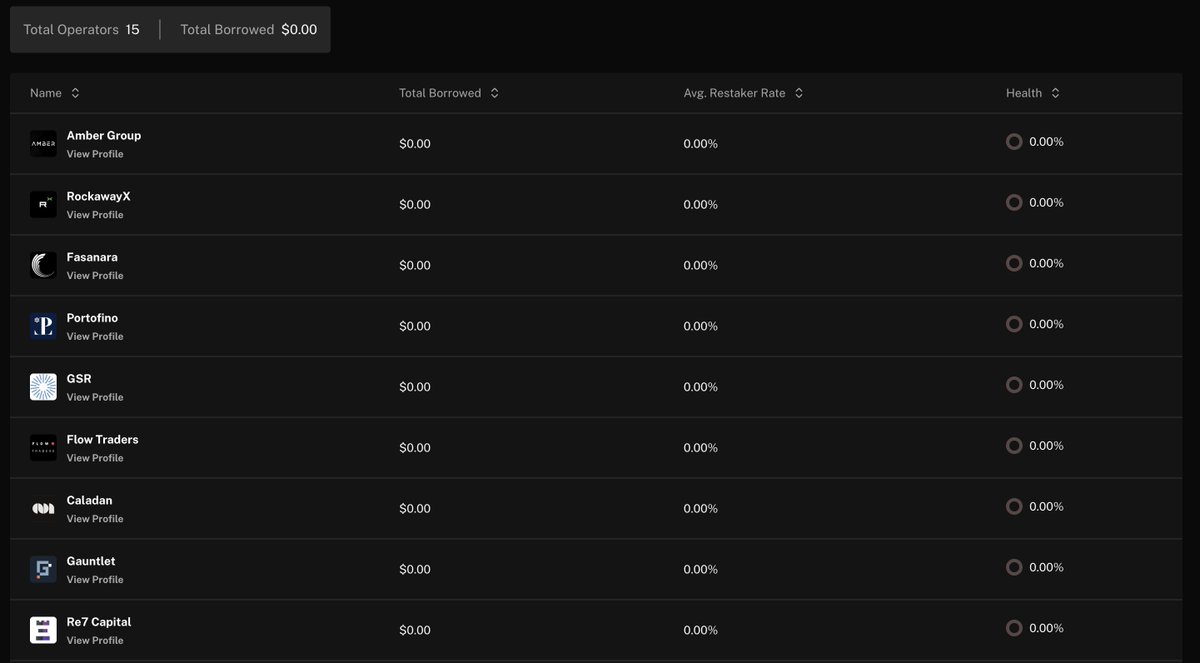Image resolution: width=1200 pixels, height=663 pixels.
Task: Click Caladan's health ring indicator
Action: coord(1014,507)
